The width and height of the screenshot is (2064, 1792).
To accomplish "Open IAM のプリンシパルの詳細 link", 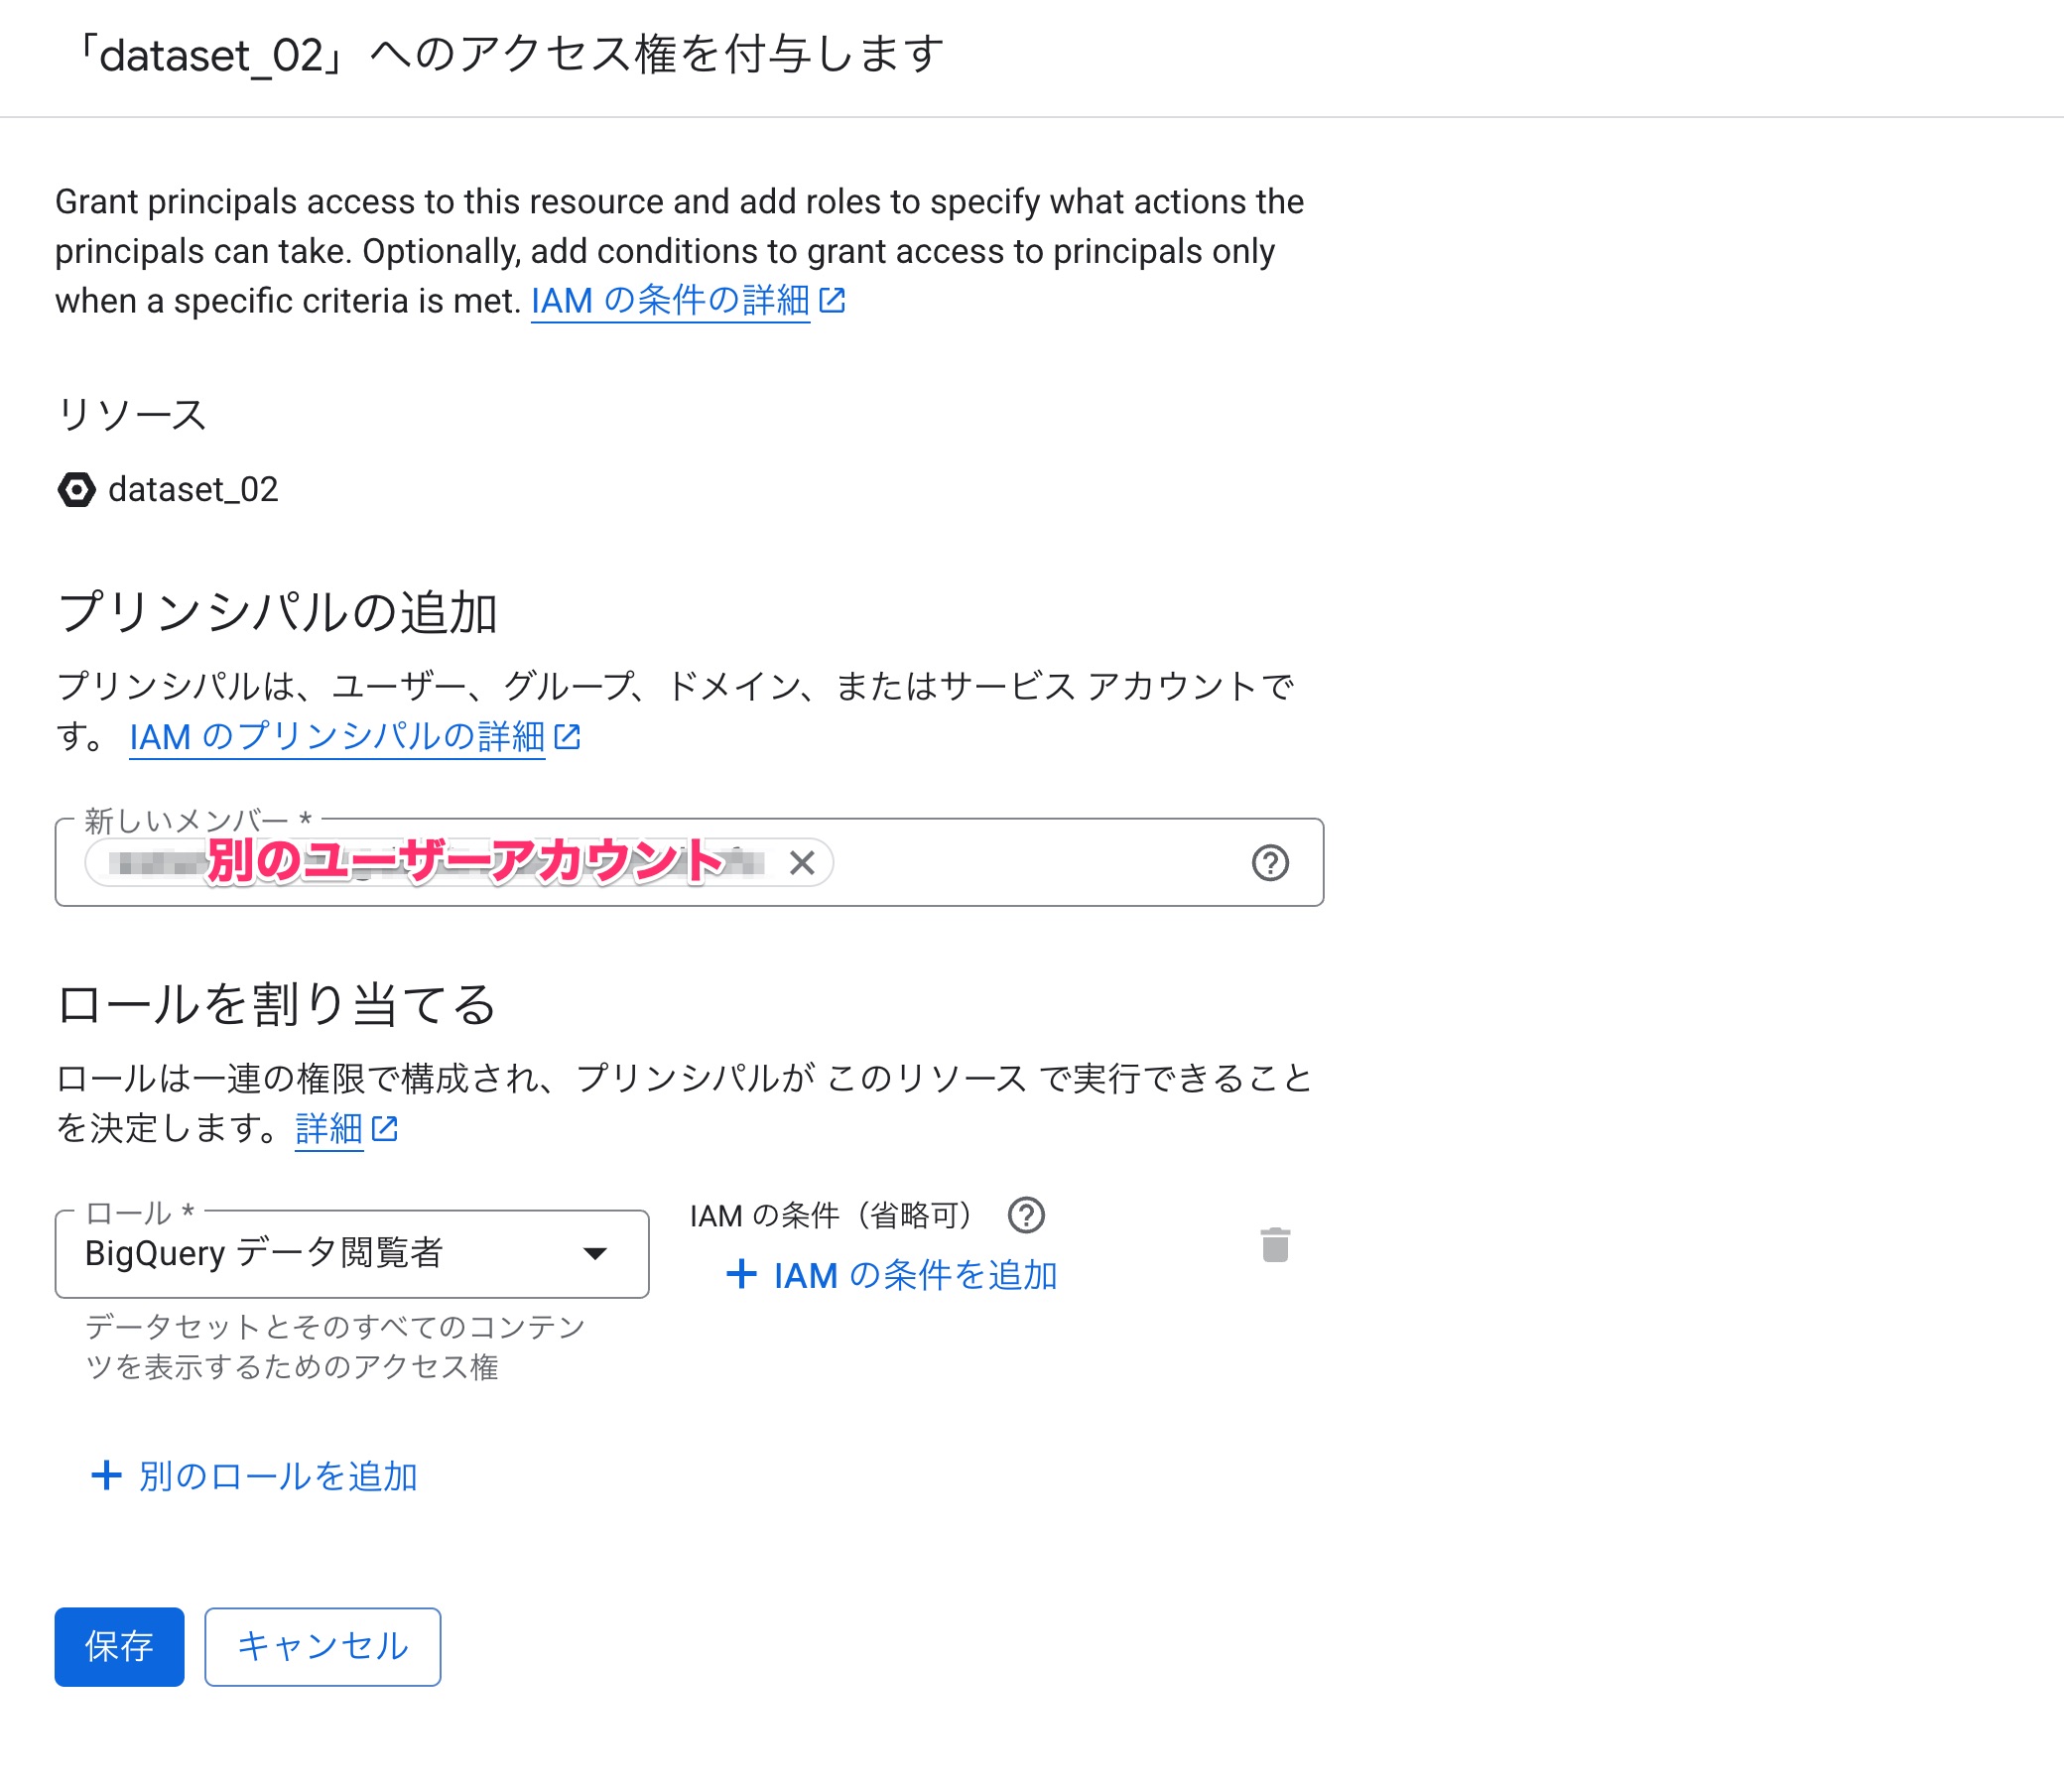I will pos(337,737).
